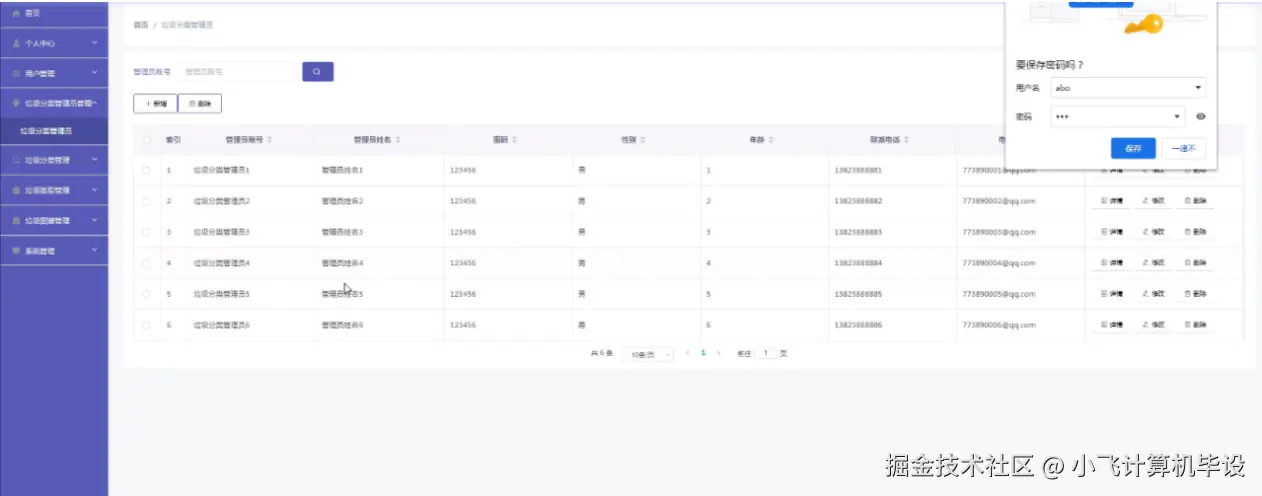Click 修改 for row 垃圾分类管理员5
The image size is (1262, 496).
click(1153, 294)
